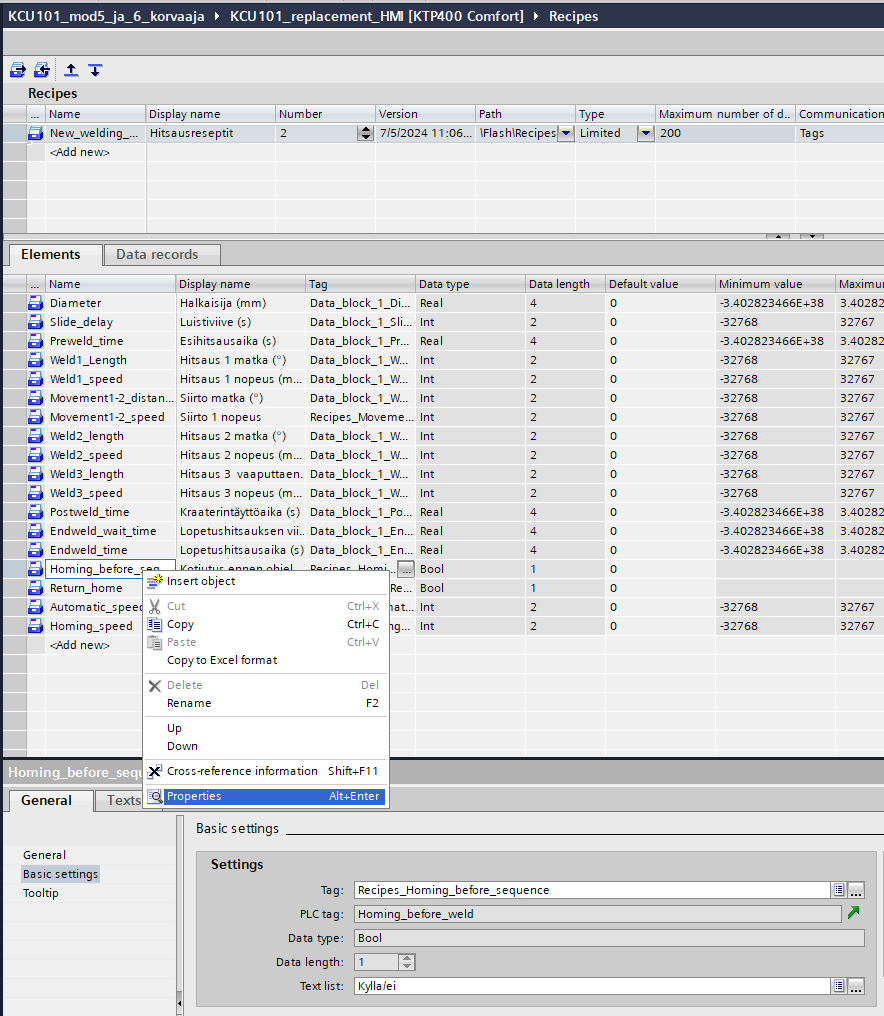Click the move-up arrow toolbar icon

click(71, 70)
